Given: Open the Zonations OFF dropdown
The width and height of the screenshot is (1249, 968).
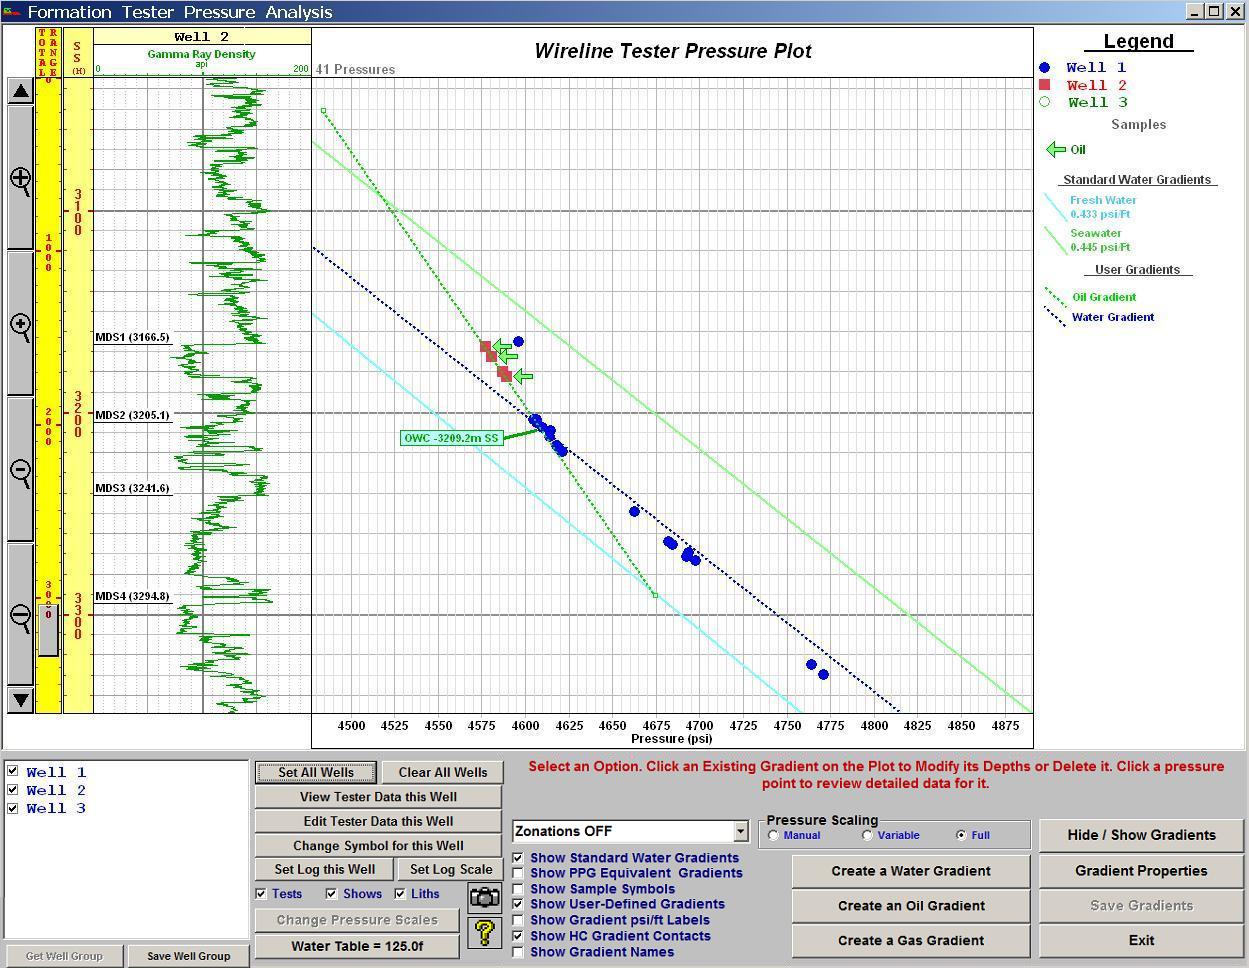Looking at the screenshot, I should click(740, 831).
